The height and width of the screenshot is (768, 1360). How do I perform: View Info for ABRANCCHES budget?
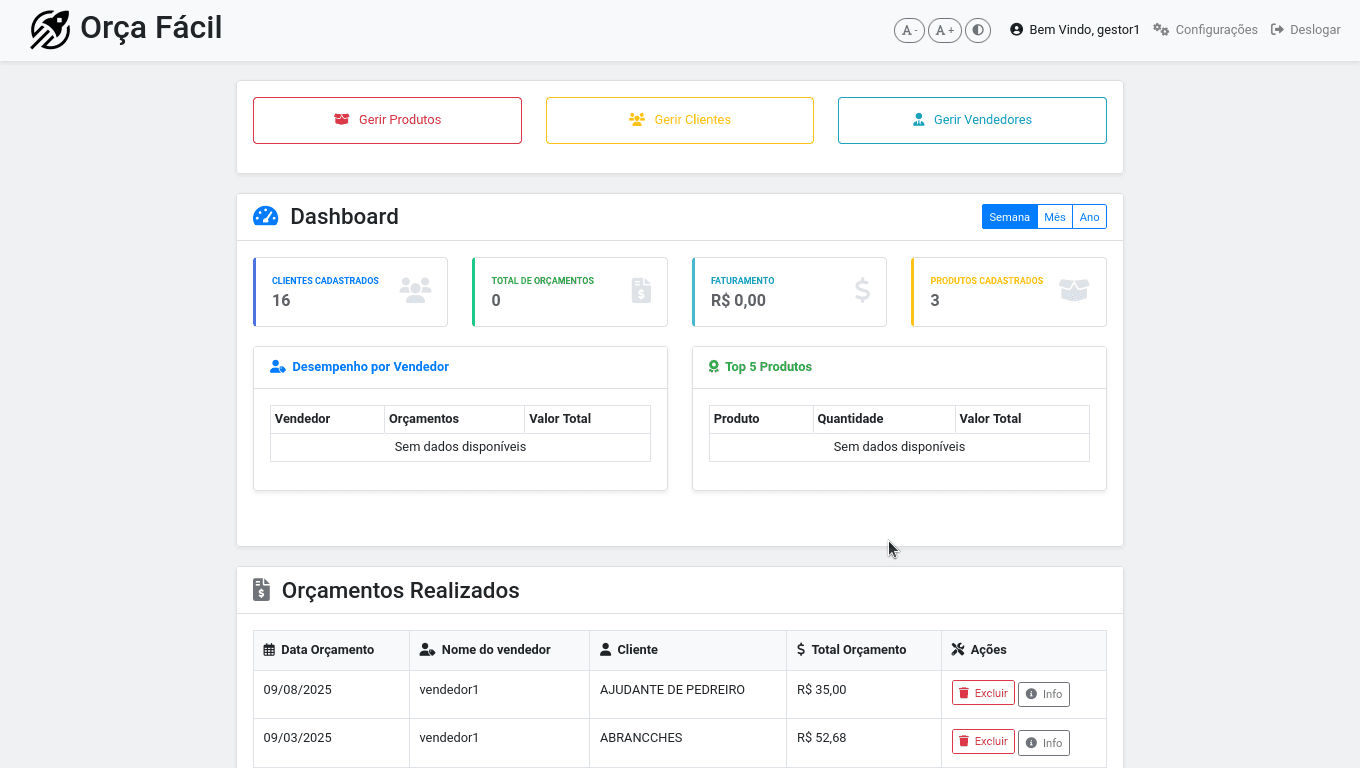1043,743
